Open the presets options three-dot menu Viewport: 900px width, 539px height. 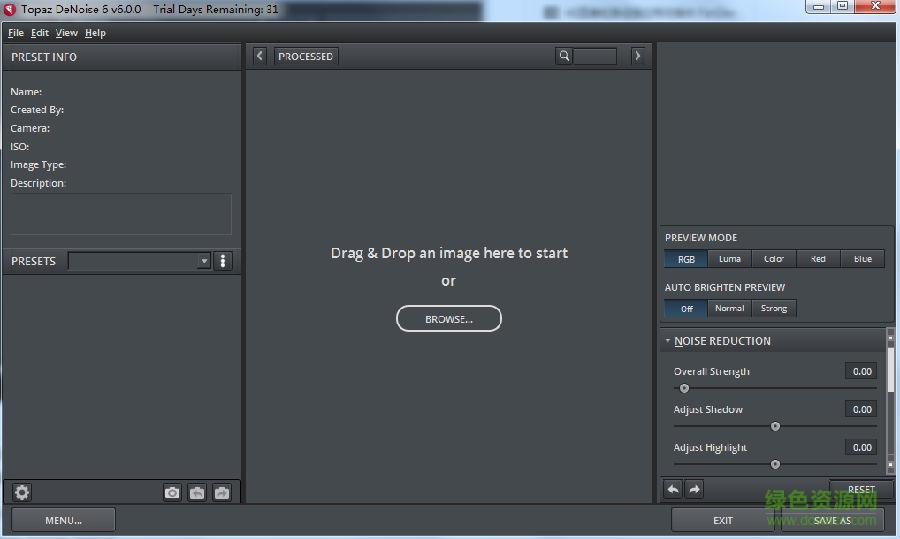point(223,261)
